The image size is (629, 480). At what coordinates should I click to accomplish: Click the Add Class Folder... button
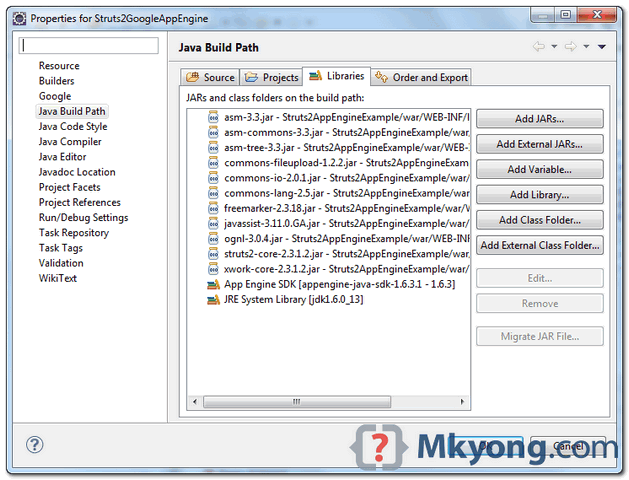coord(540,220)
